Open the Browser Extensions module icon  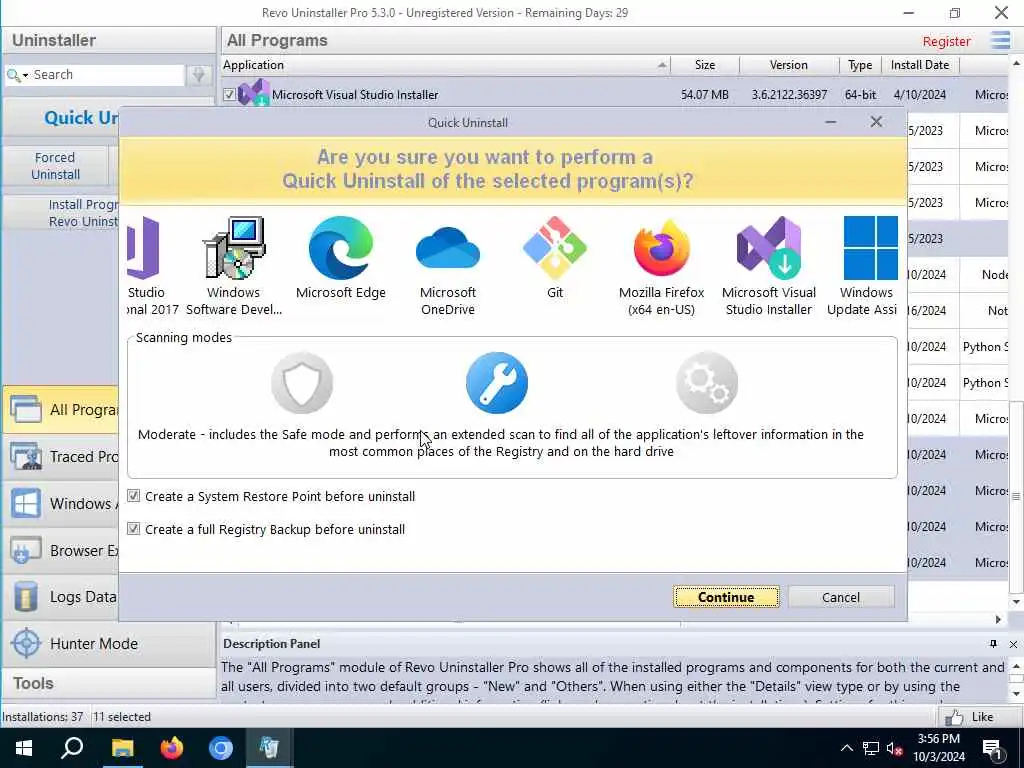tap(25, 551)
